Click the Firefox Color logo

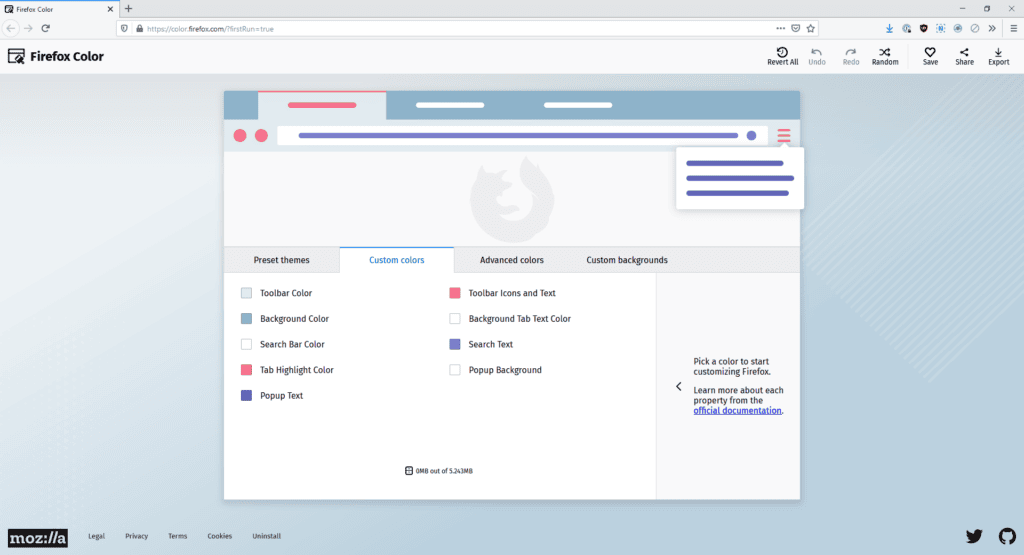(x=56, y=56)
